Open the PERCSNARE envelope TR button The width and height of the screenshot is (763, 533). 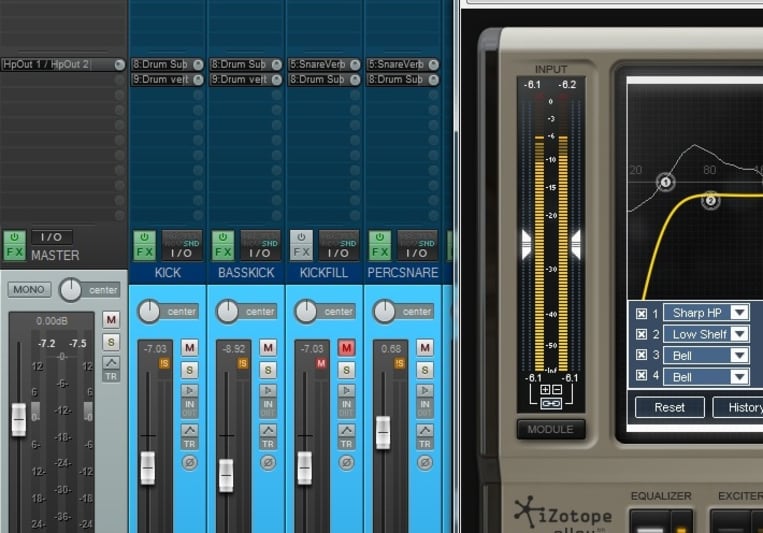click(x=424, y=437)
